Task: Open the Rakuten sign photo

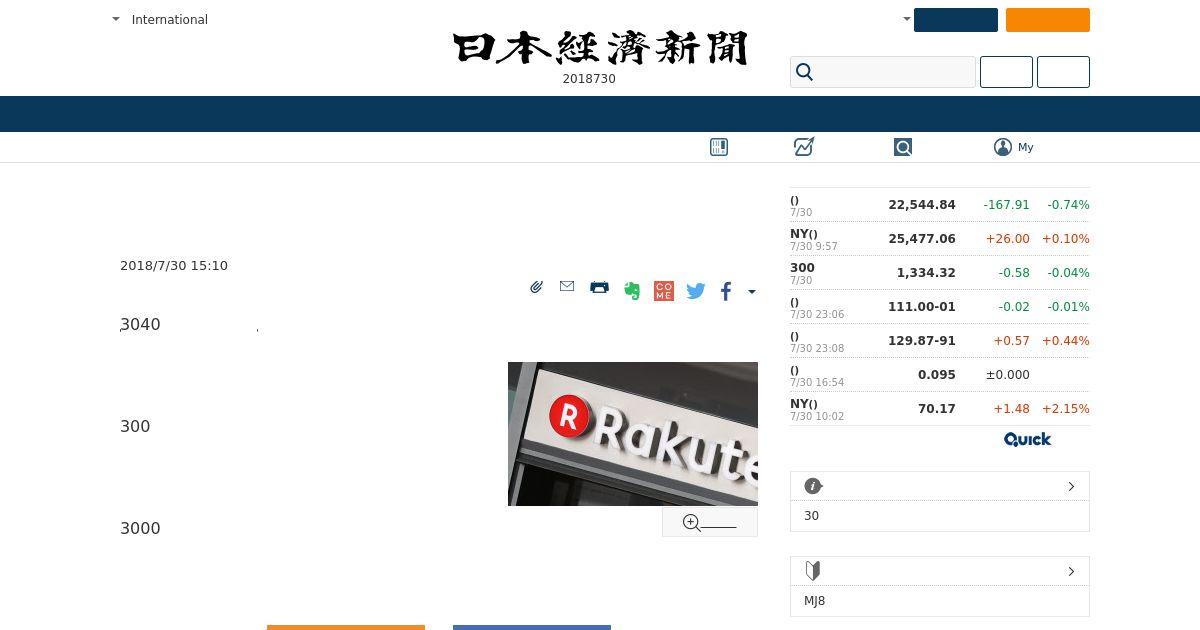Action: coord(633,434)
